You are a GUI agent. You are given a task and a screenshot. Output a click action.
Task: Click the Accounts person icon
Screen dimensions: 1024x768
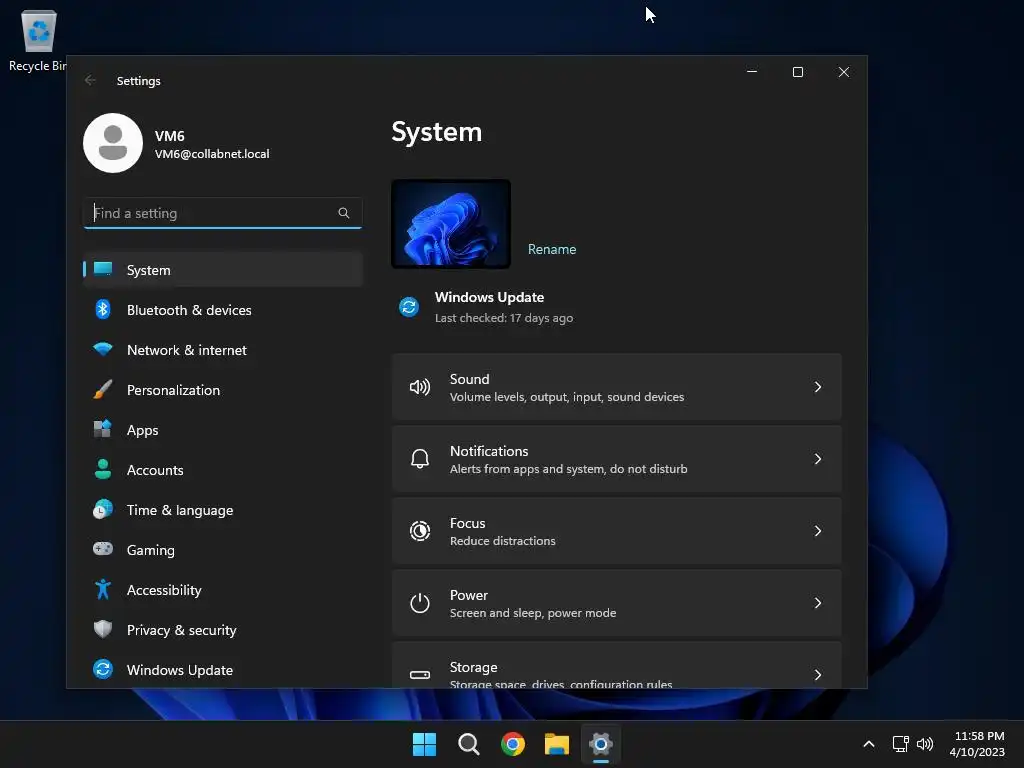[x=103, y=469]
